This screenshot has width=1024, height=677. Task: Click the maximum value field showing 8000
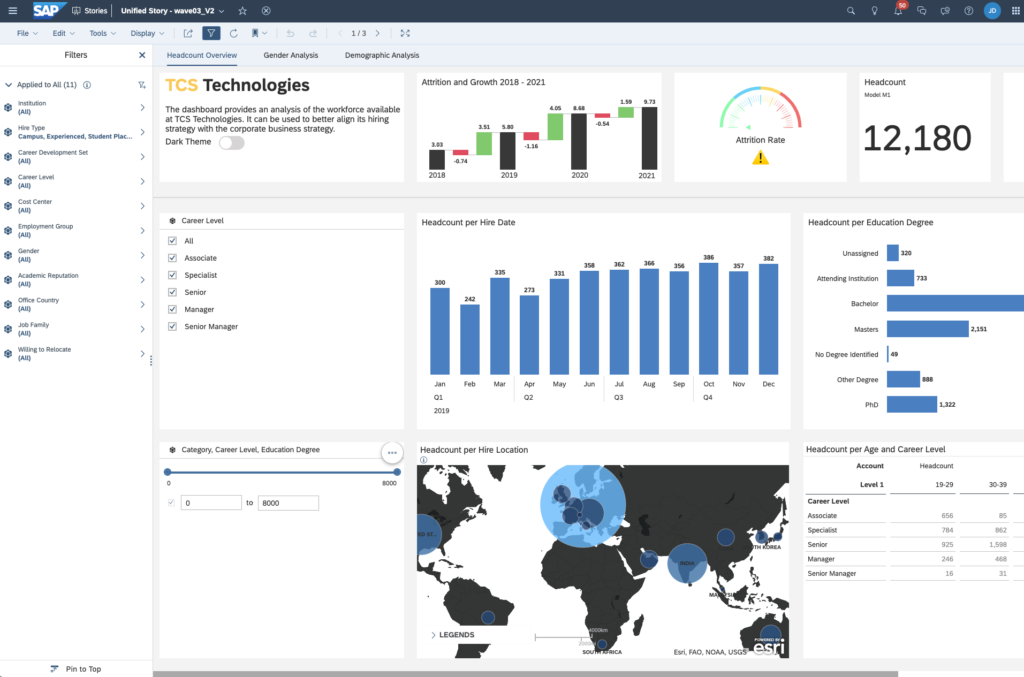288,503
